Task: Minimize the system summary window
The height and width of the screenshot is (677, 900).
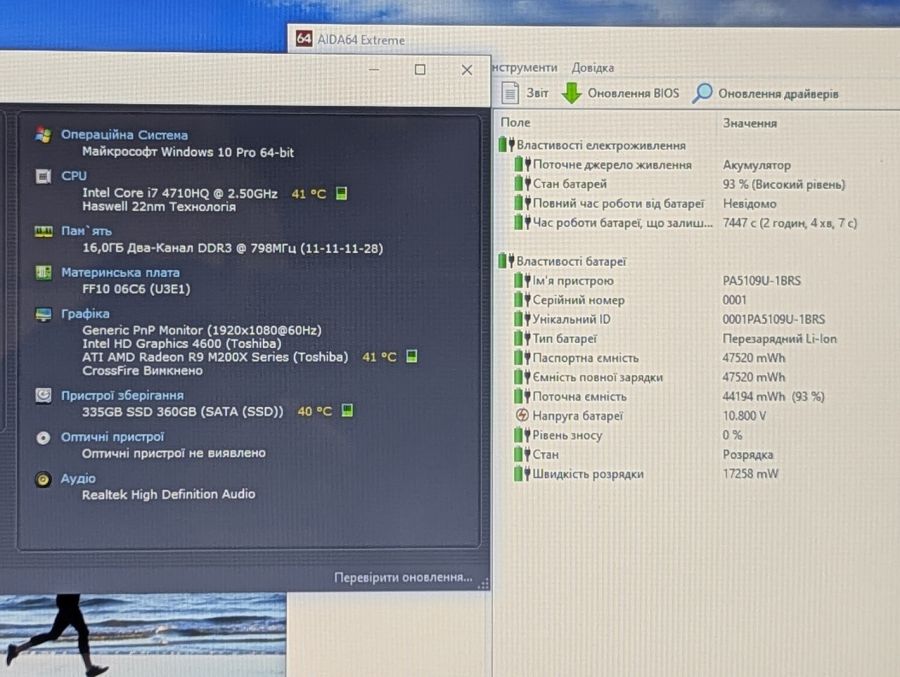Action: [x=374, y=69]
